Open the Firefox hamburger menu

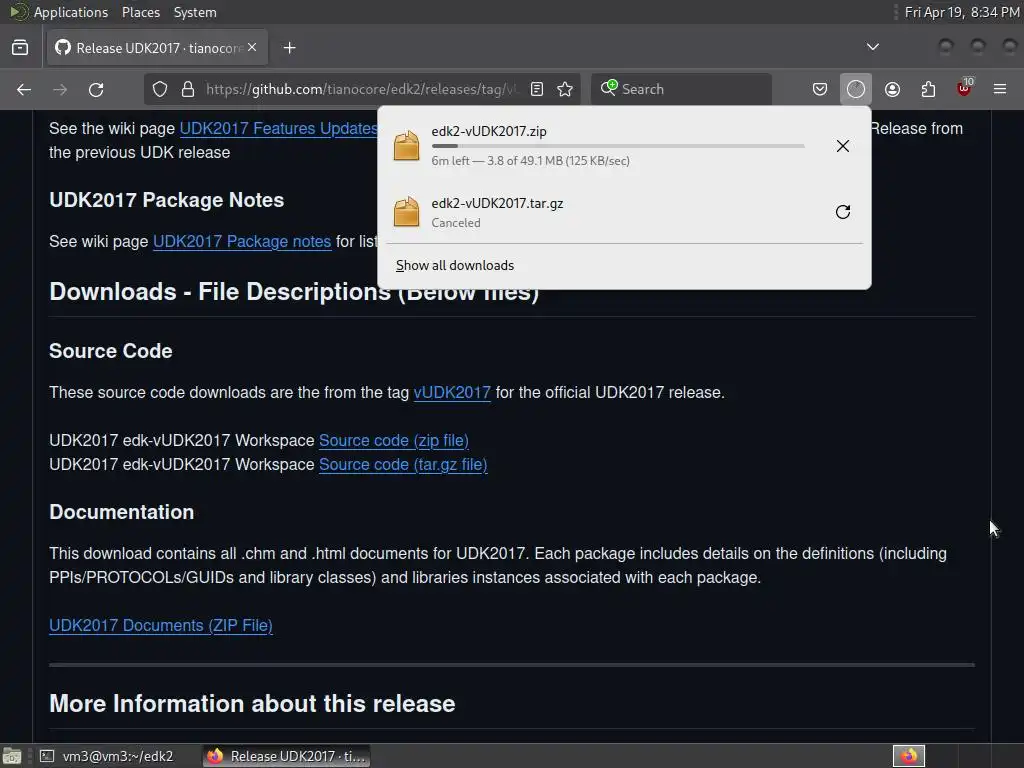point(1000,89)
